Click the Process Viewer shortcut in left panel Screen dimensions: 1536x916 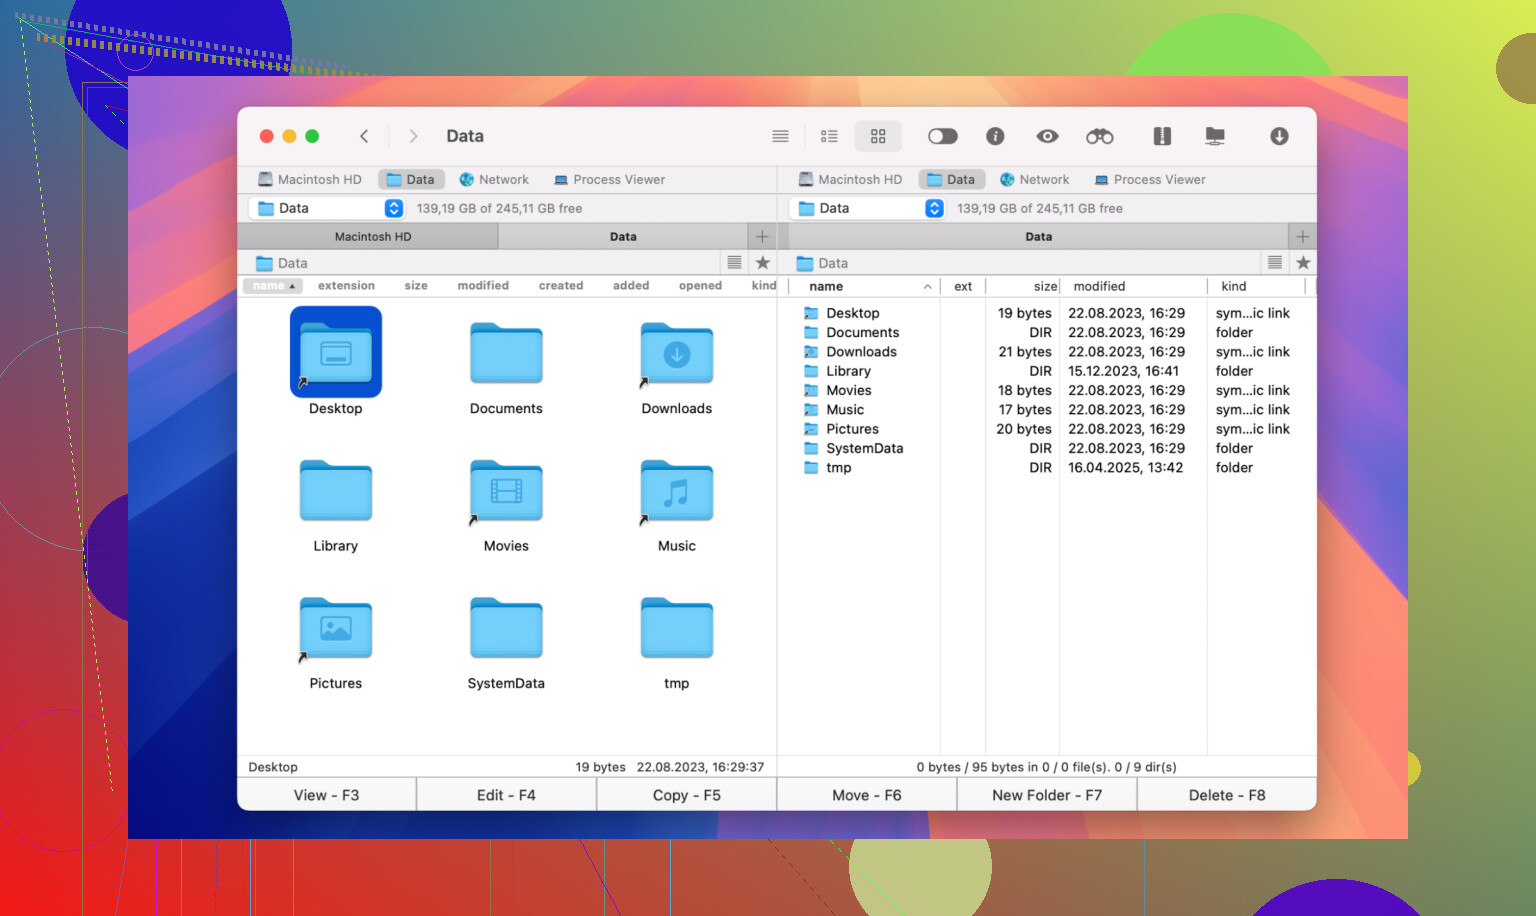[609, 180]
